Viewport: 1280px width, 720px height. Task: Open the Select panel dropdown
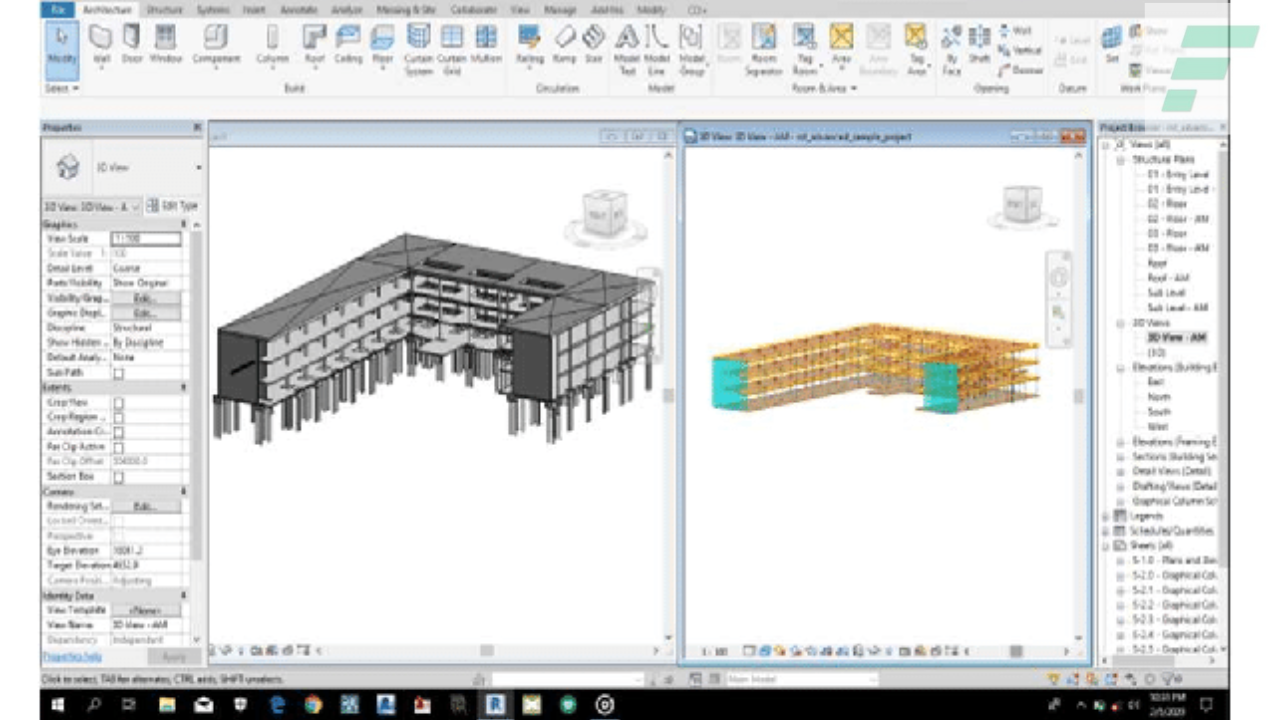[x=61, y=88]
